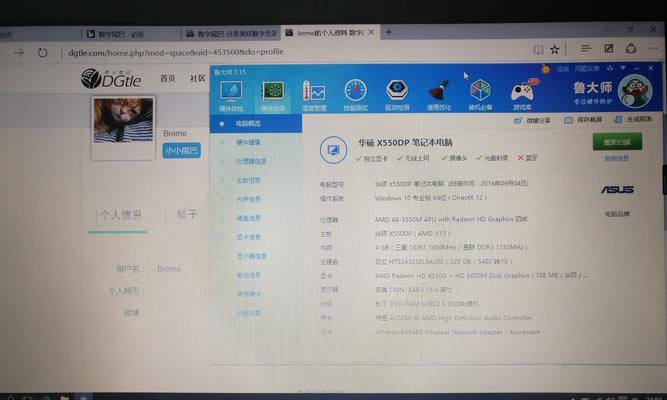Image resolution: width=667 pixels, height=400 pixels.
Task: Open 温度管理 temperature management thermometer icon
Action: click(x=314, y=96)
